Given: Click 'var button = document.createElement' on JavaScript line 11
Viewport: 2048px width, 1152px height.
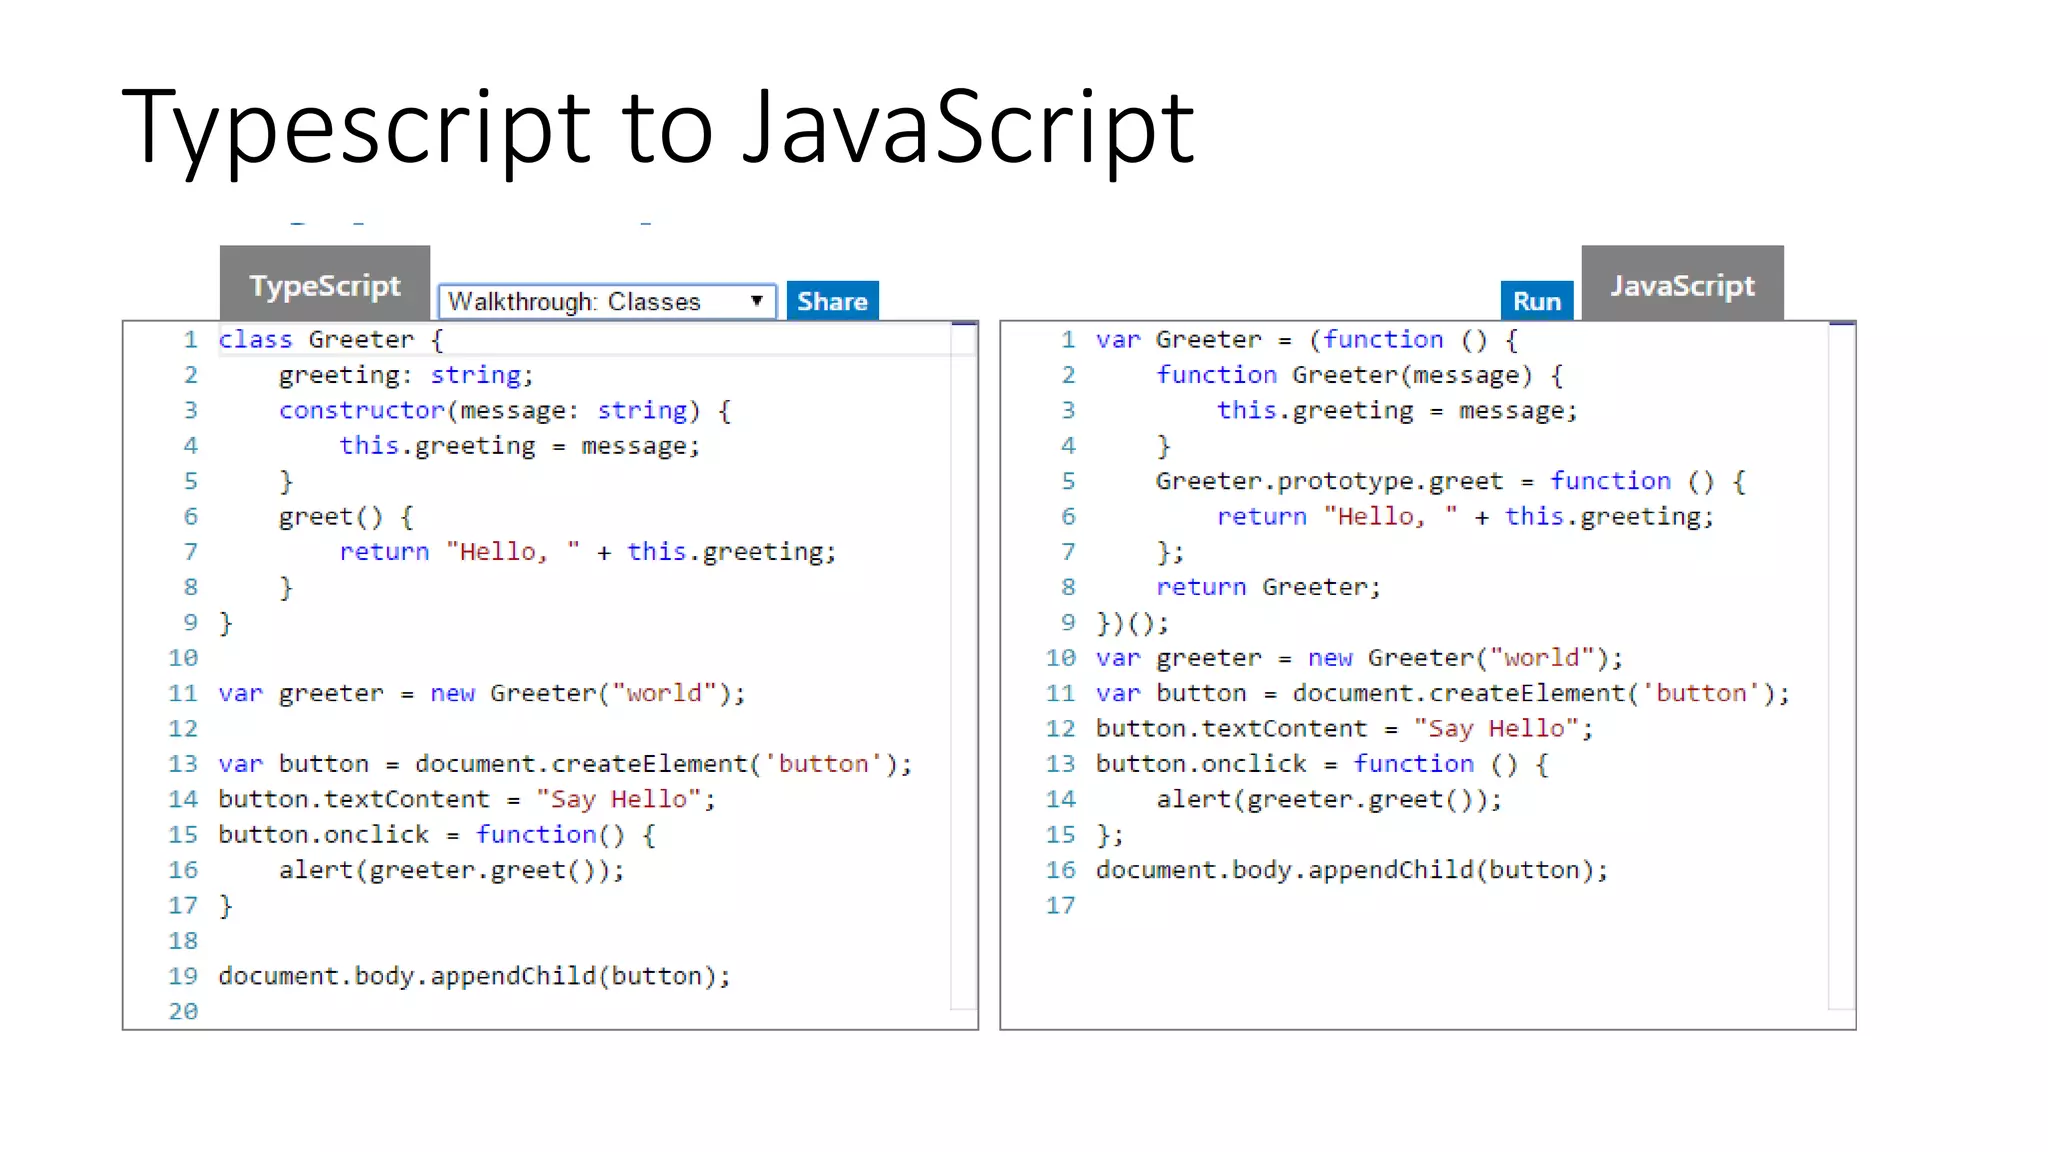Looking at the screenshot, I should pos(1442,693).
